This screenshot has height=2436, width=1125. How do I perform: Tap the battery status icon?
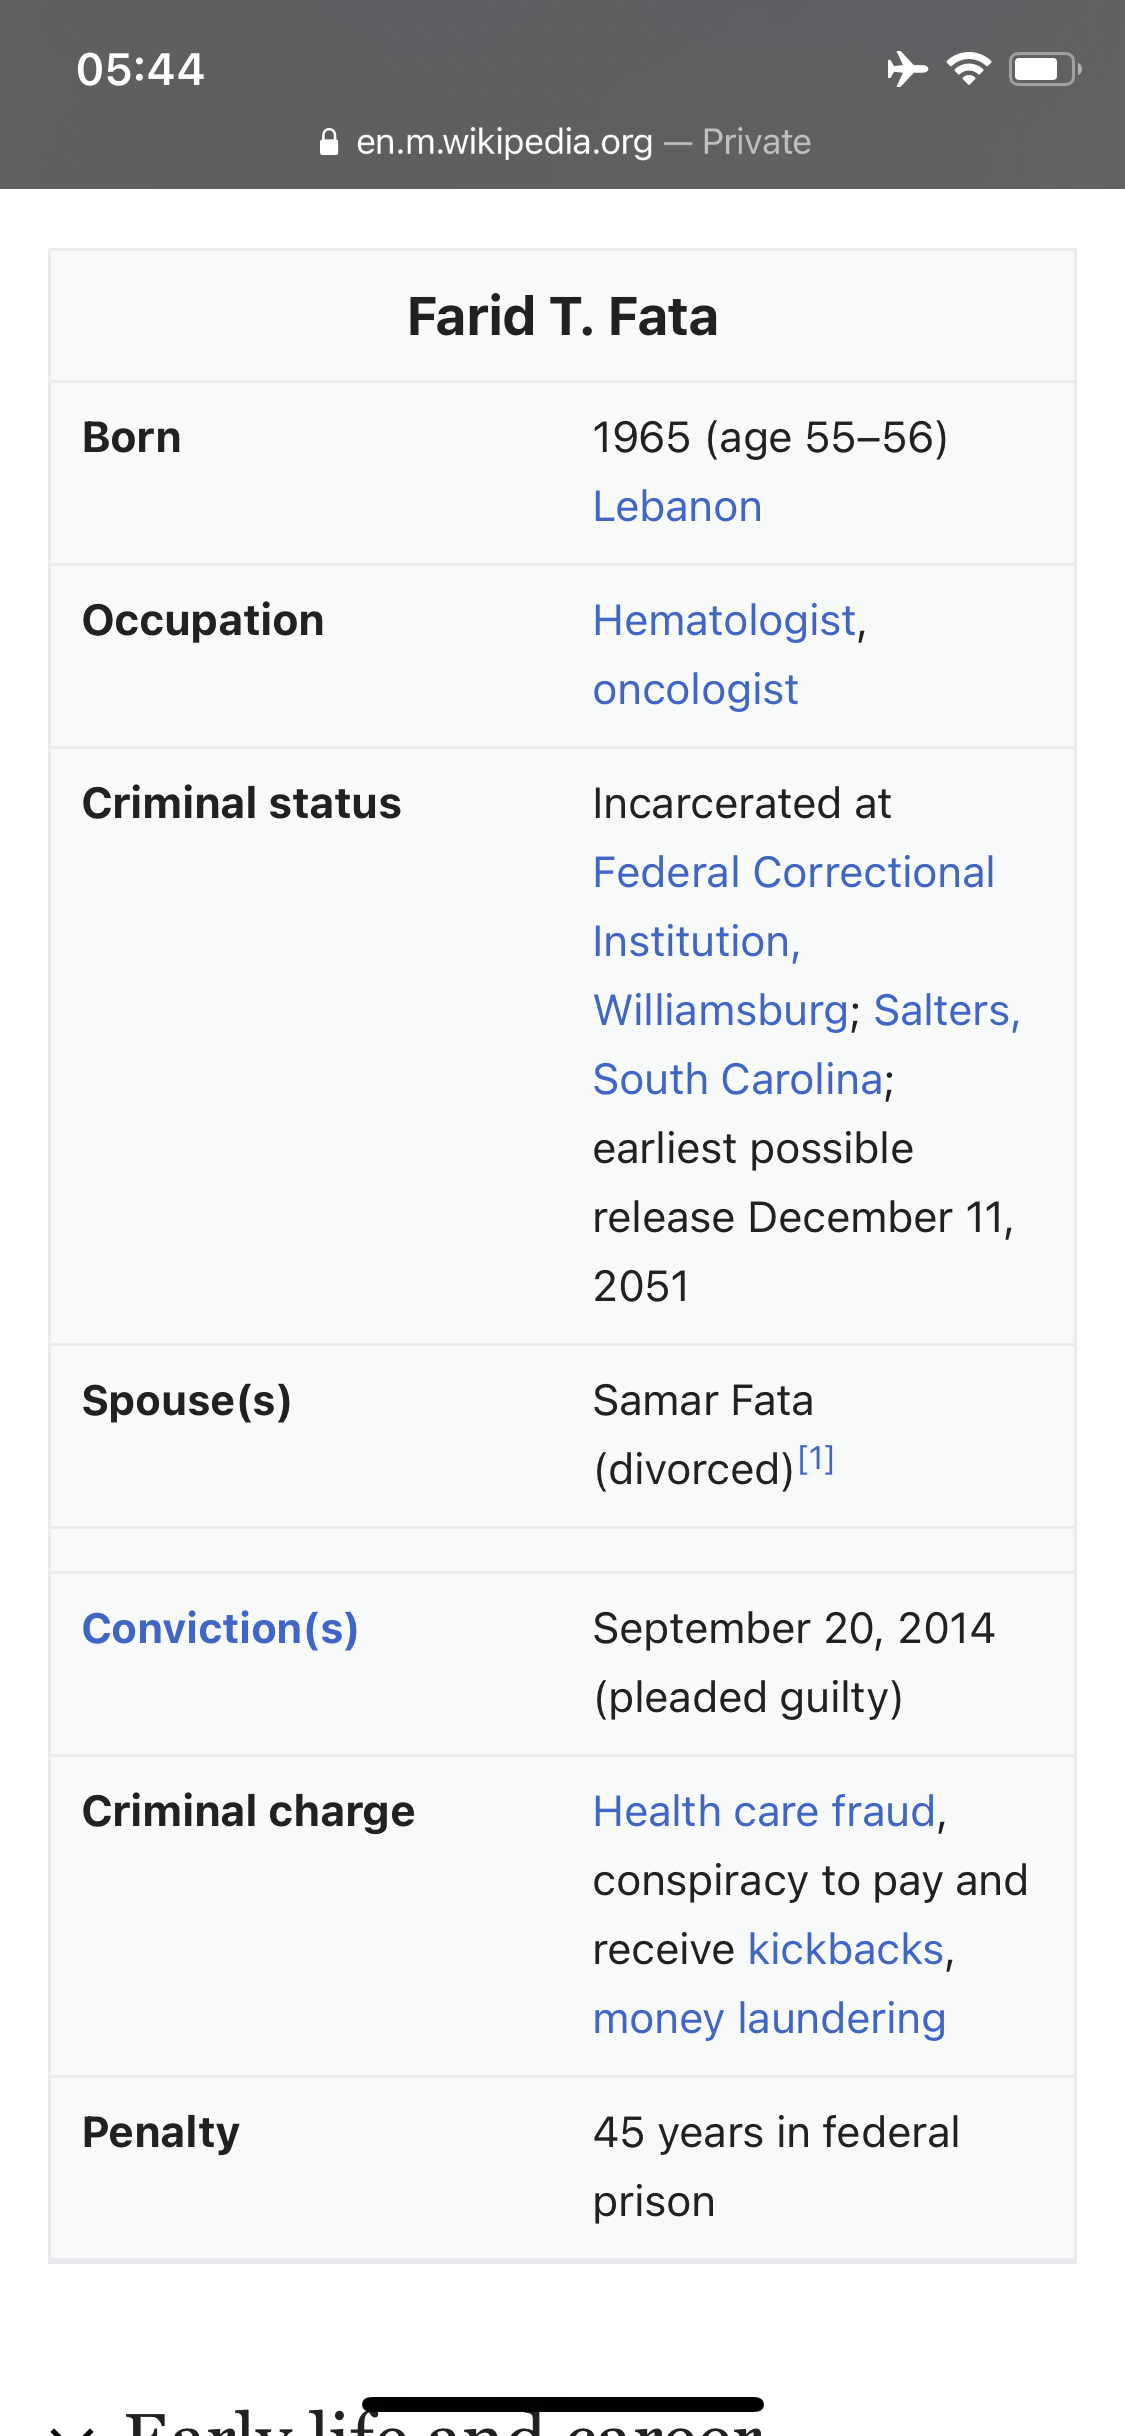[x=1044, y=69]
